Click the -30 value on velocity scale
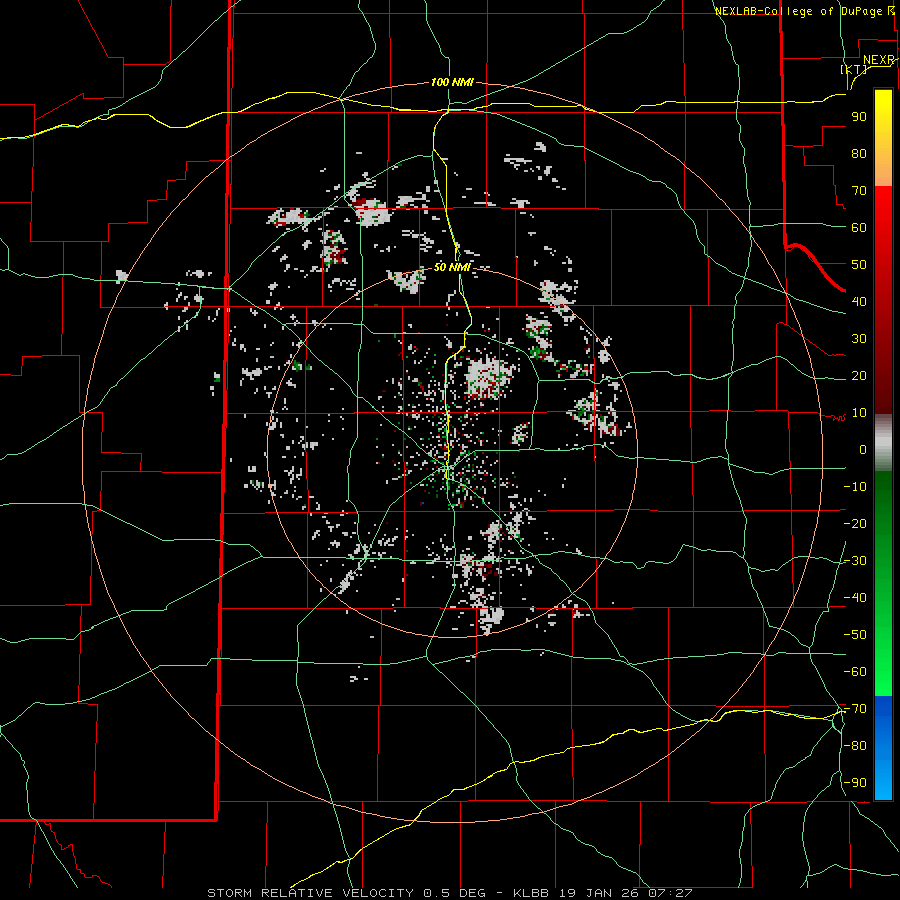 pyautogui.click(x=855, y=561)
